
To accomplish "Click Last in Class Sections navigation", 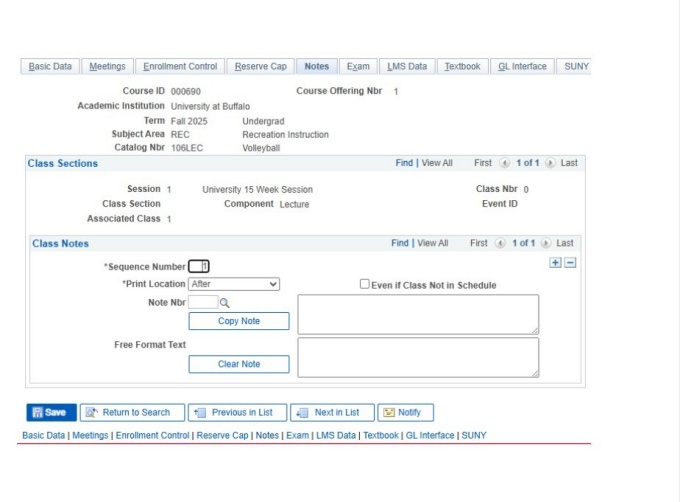I will (569, 163).
